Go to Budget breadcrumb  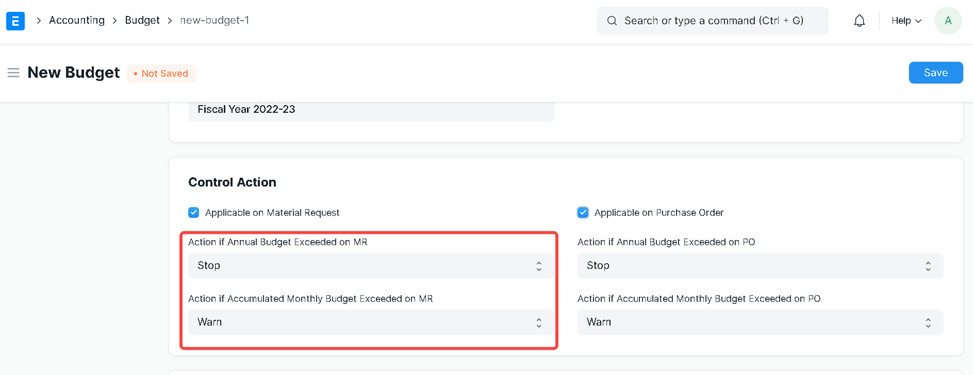[x=142, y=20]
